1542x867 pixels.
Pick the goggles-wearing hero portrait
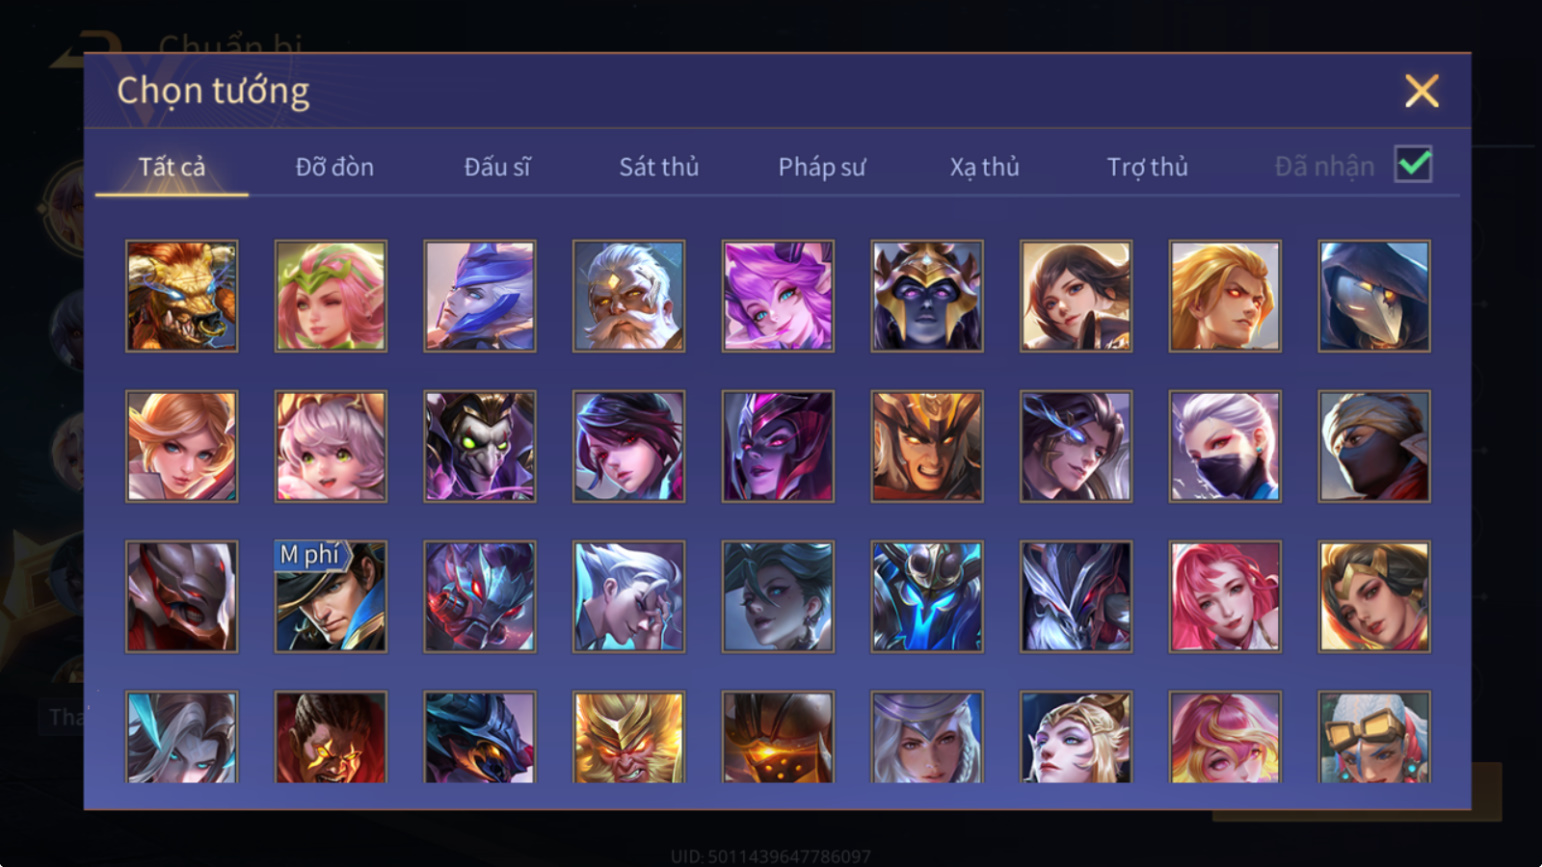[1374, 737]
